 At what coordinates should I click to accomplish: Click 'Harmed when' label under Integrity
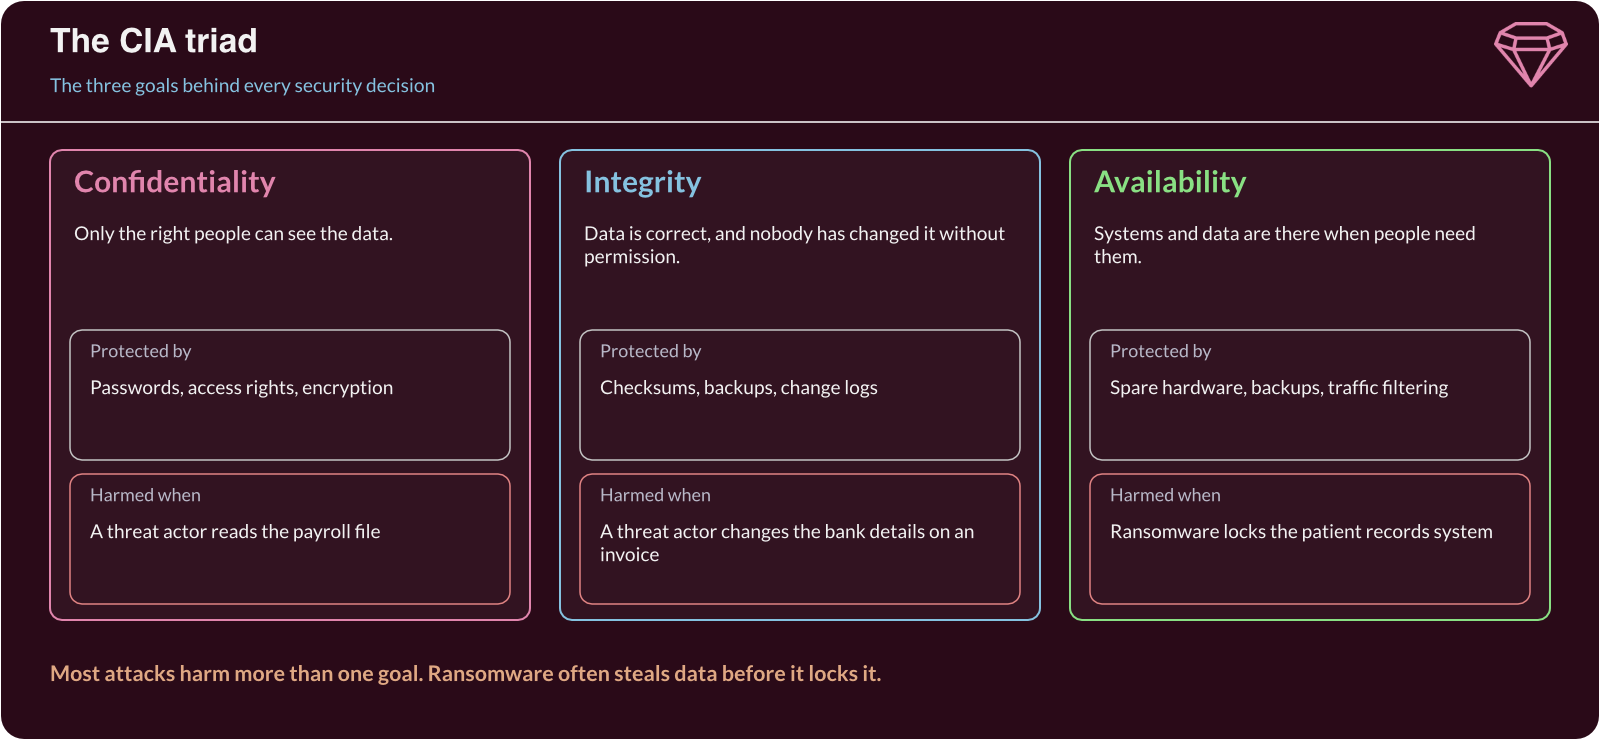pos(655,495)
